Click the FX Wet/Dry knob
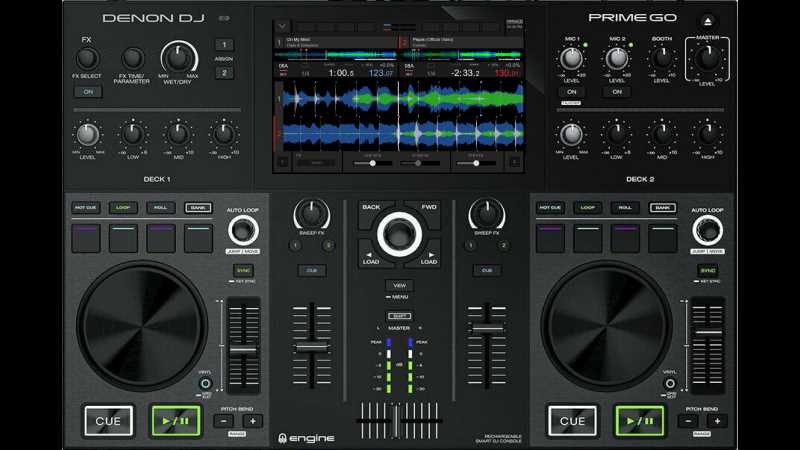This screenshot has height=450, width=800. [x=178, y=57]
